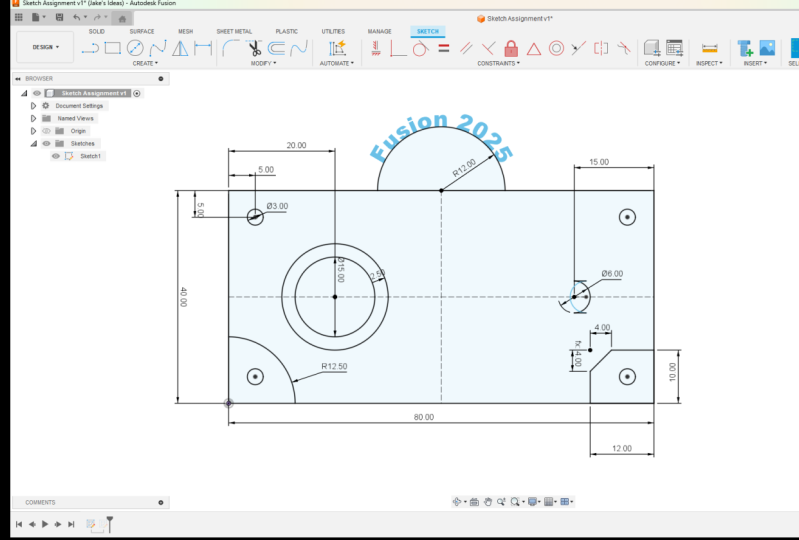
Task: Apply the Coincident constraint
Action: 398,48
